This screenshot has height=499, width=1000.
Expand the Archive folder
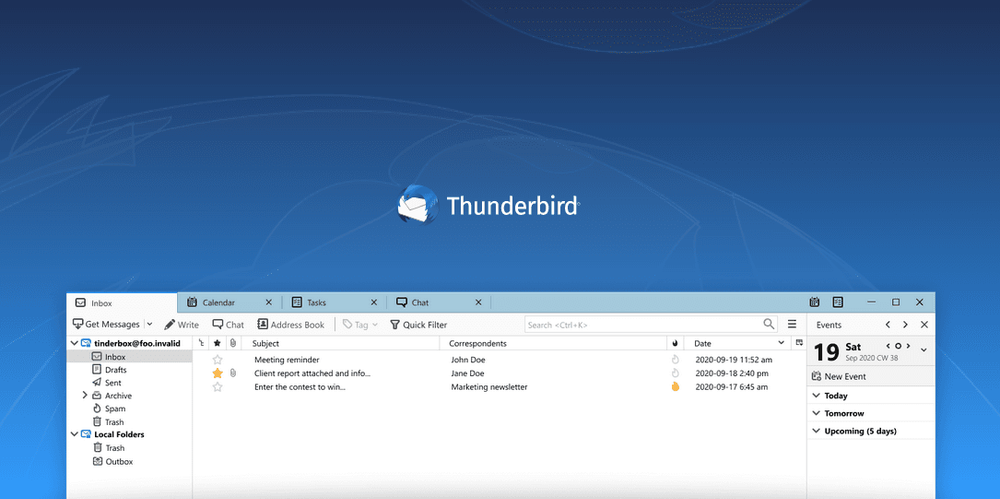click(85, 396)
